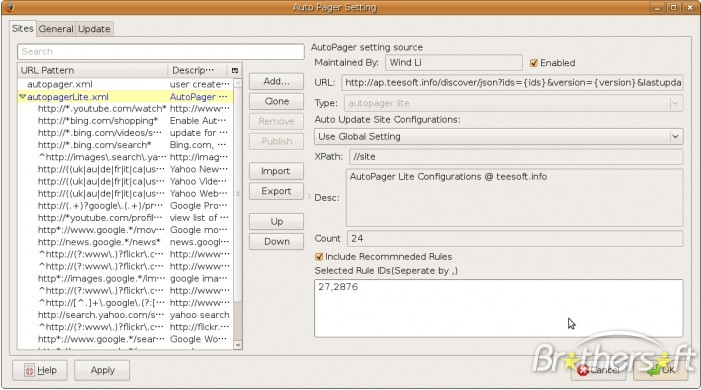Select the images.google.*/im pattern row
701x390 pixels.
126,279
